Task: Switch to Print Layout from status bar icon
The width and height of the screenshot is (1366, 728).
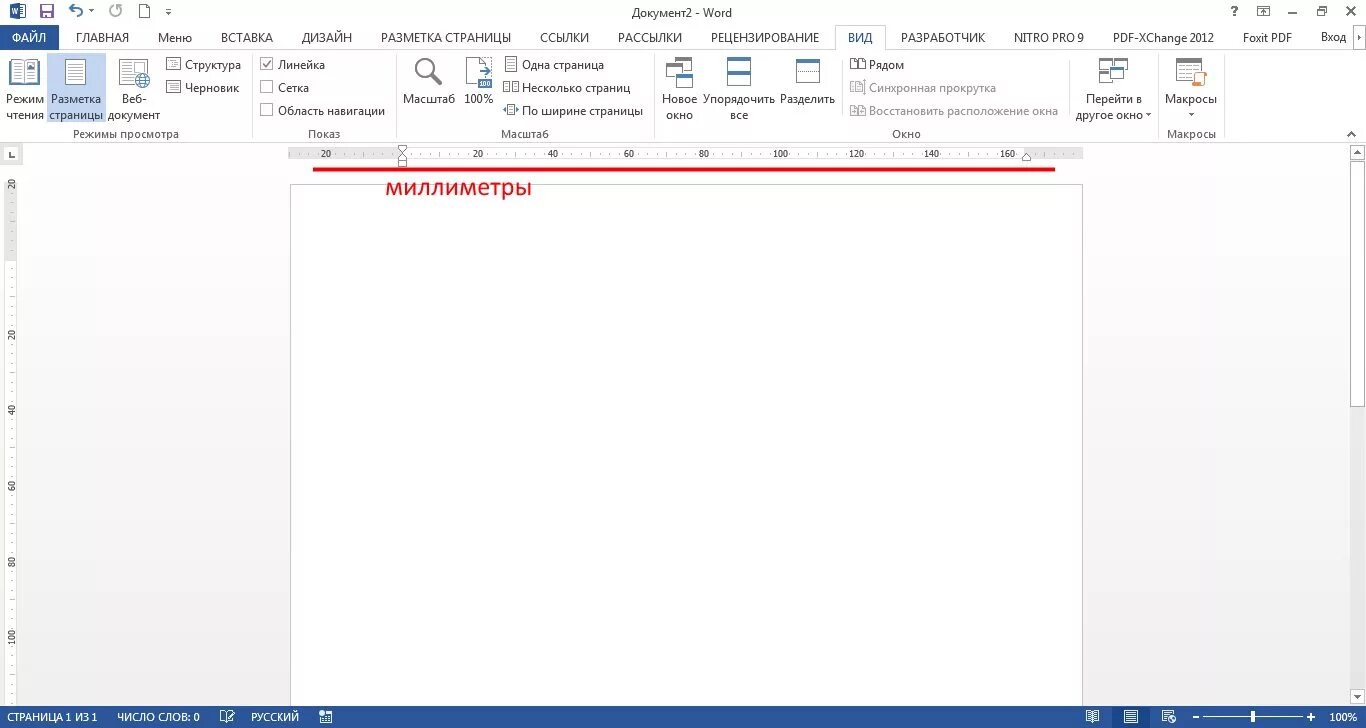Action: pyautogui.click(x=1130, y=717)
